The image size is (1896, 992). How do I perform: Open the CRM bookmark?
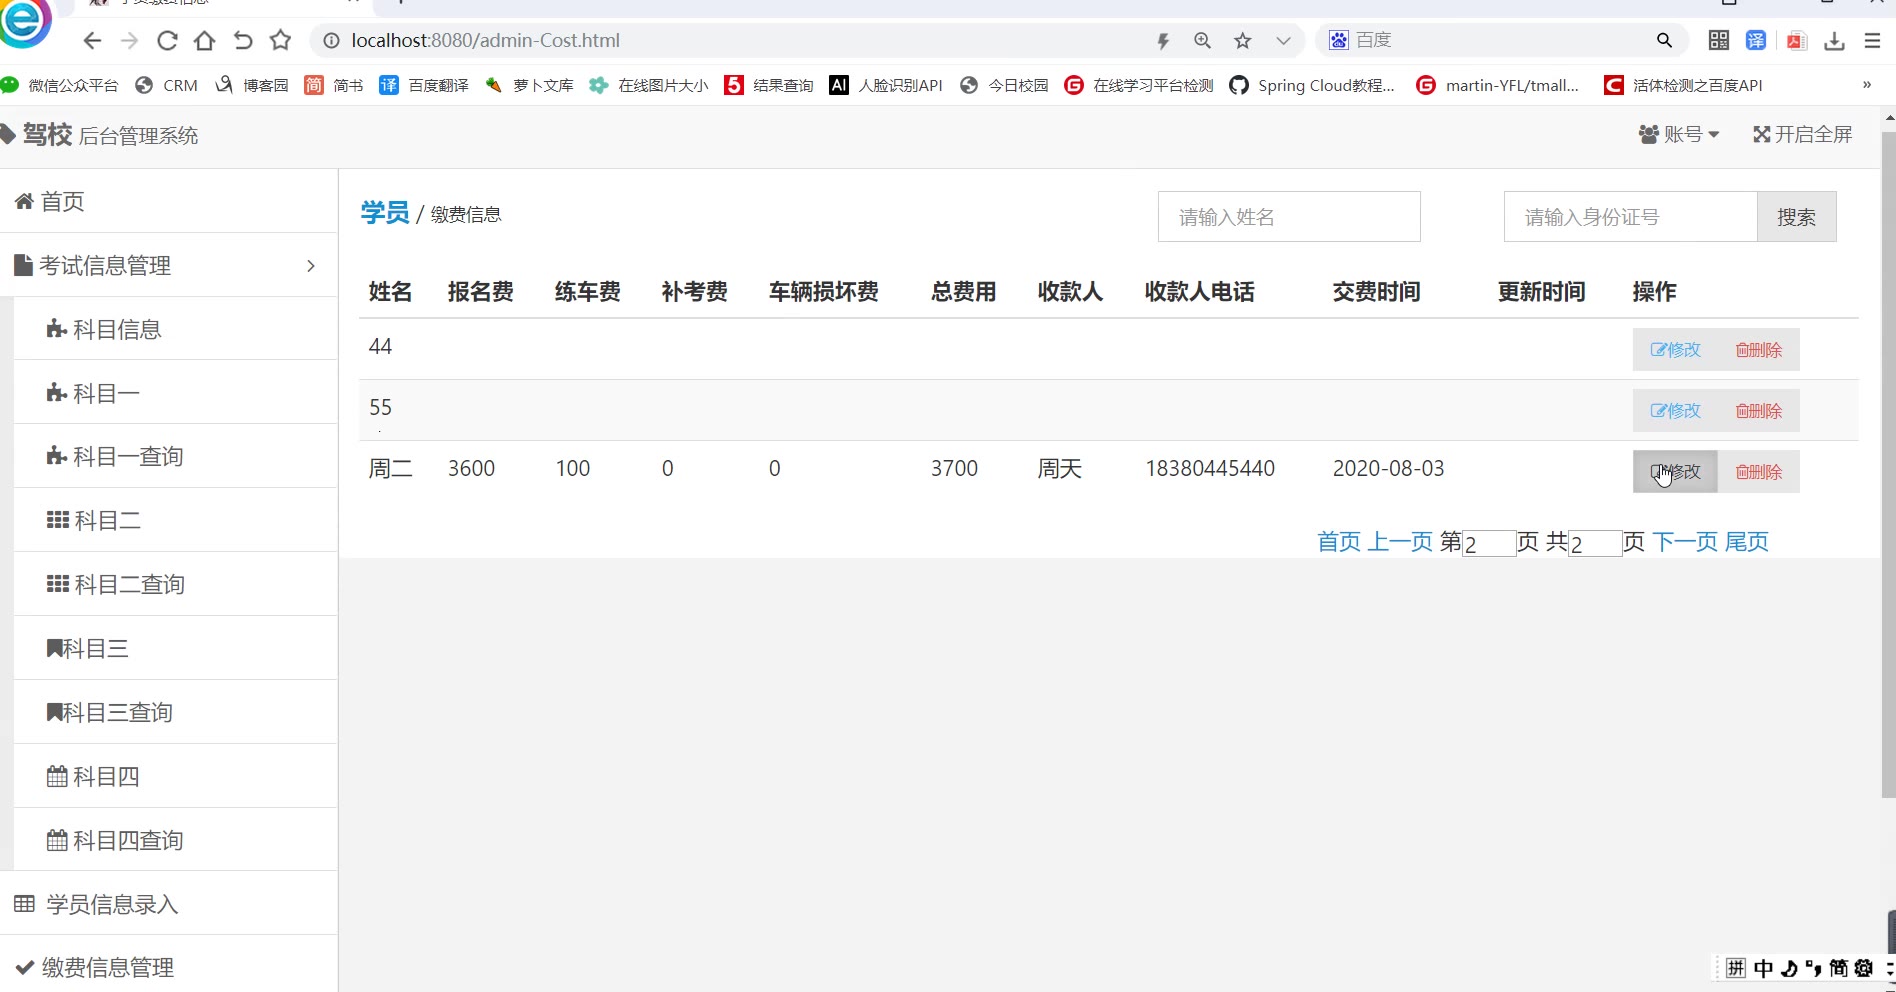167,85
